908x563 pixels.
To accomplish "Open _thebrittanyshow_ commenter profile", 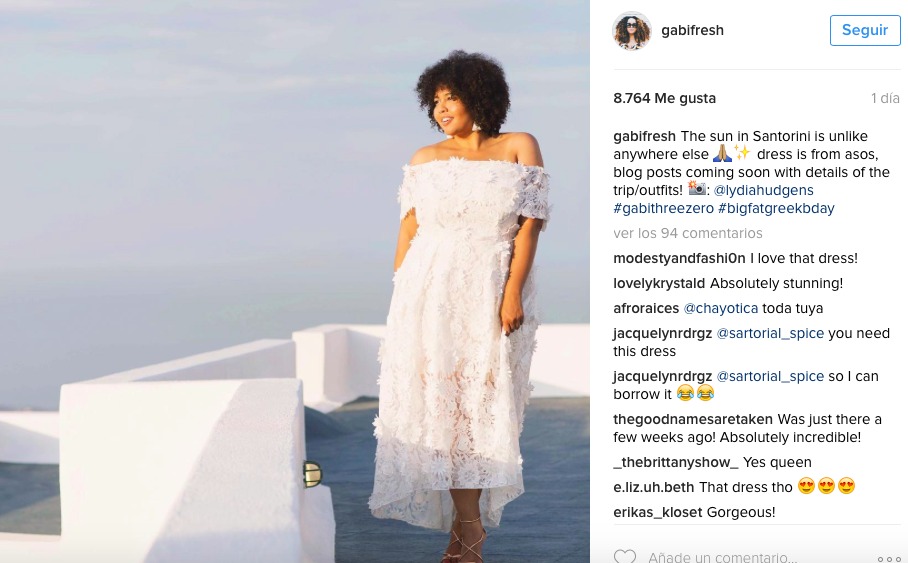I will click(676, 462).
